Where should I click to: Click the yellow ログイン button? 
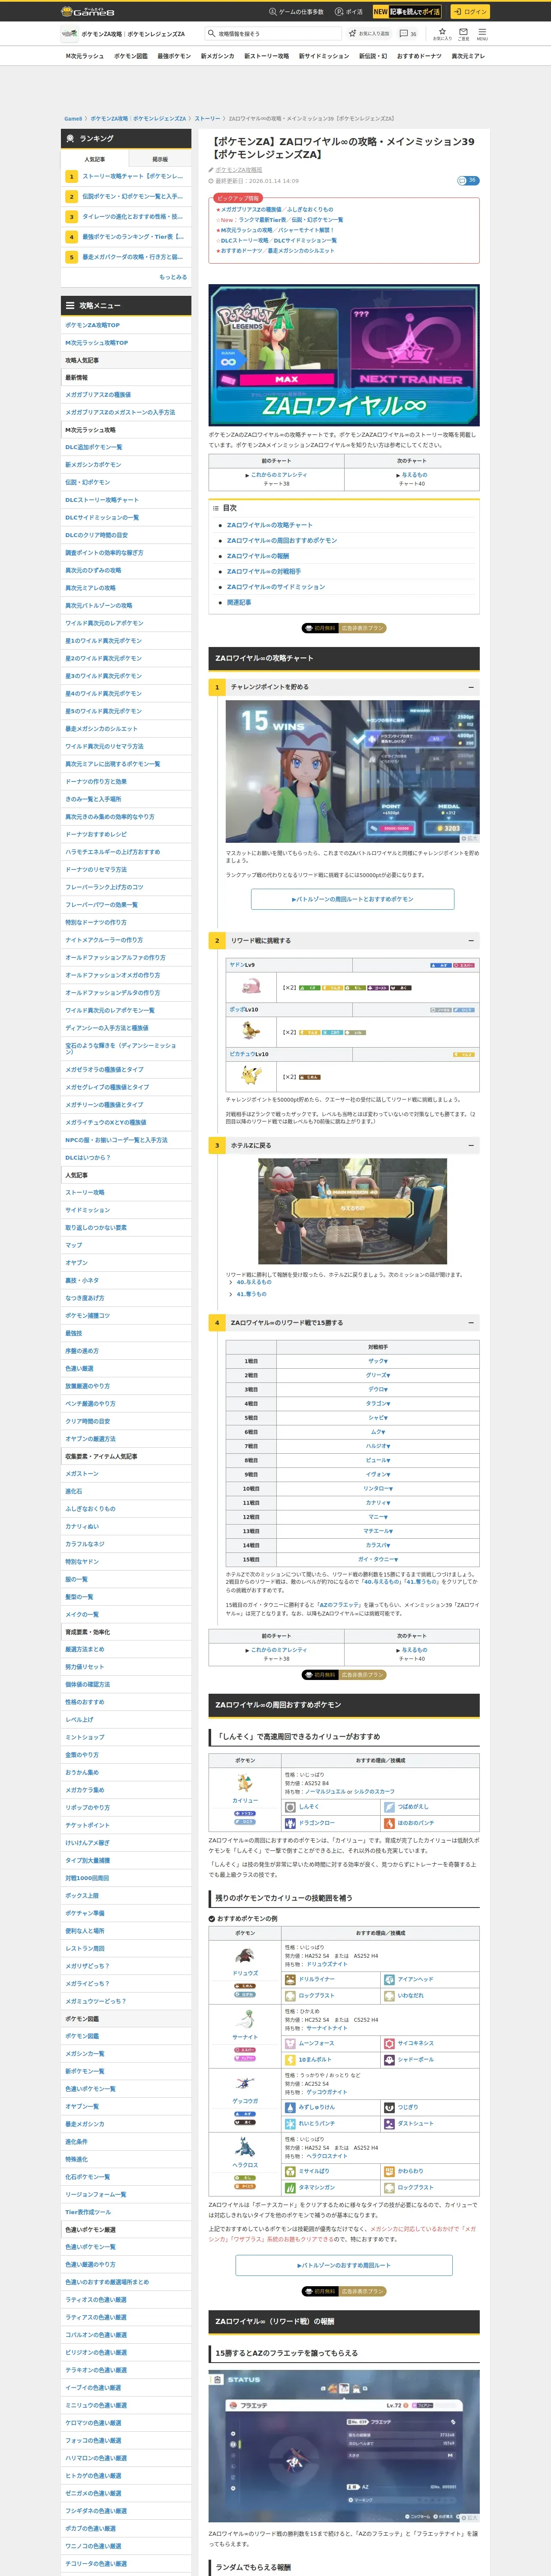coord(469,12)
